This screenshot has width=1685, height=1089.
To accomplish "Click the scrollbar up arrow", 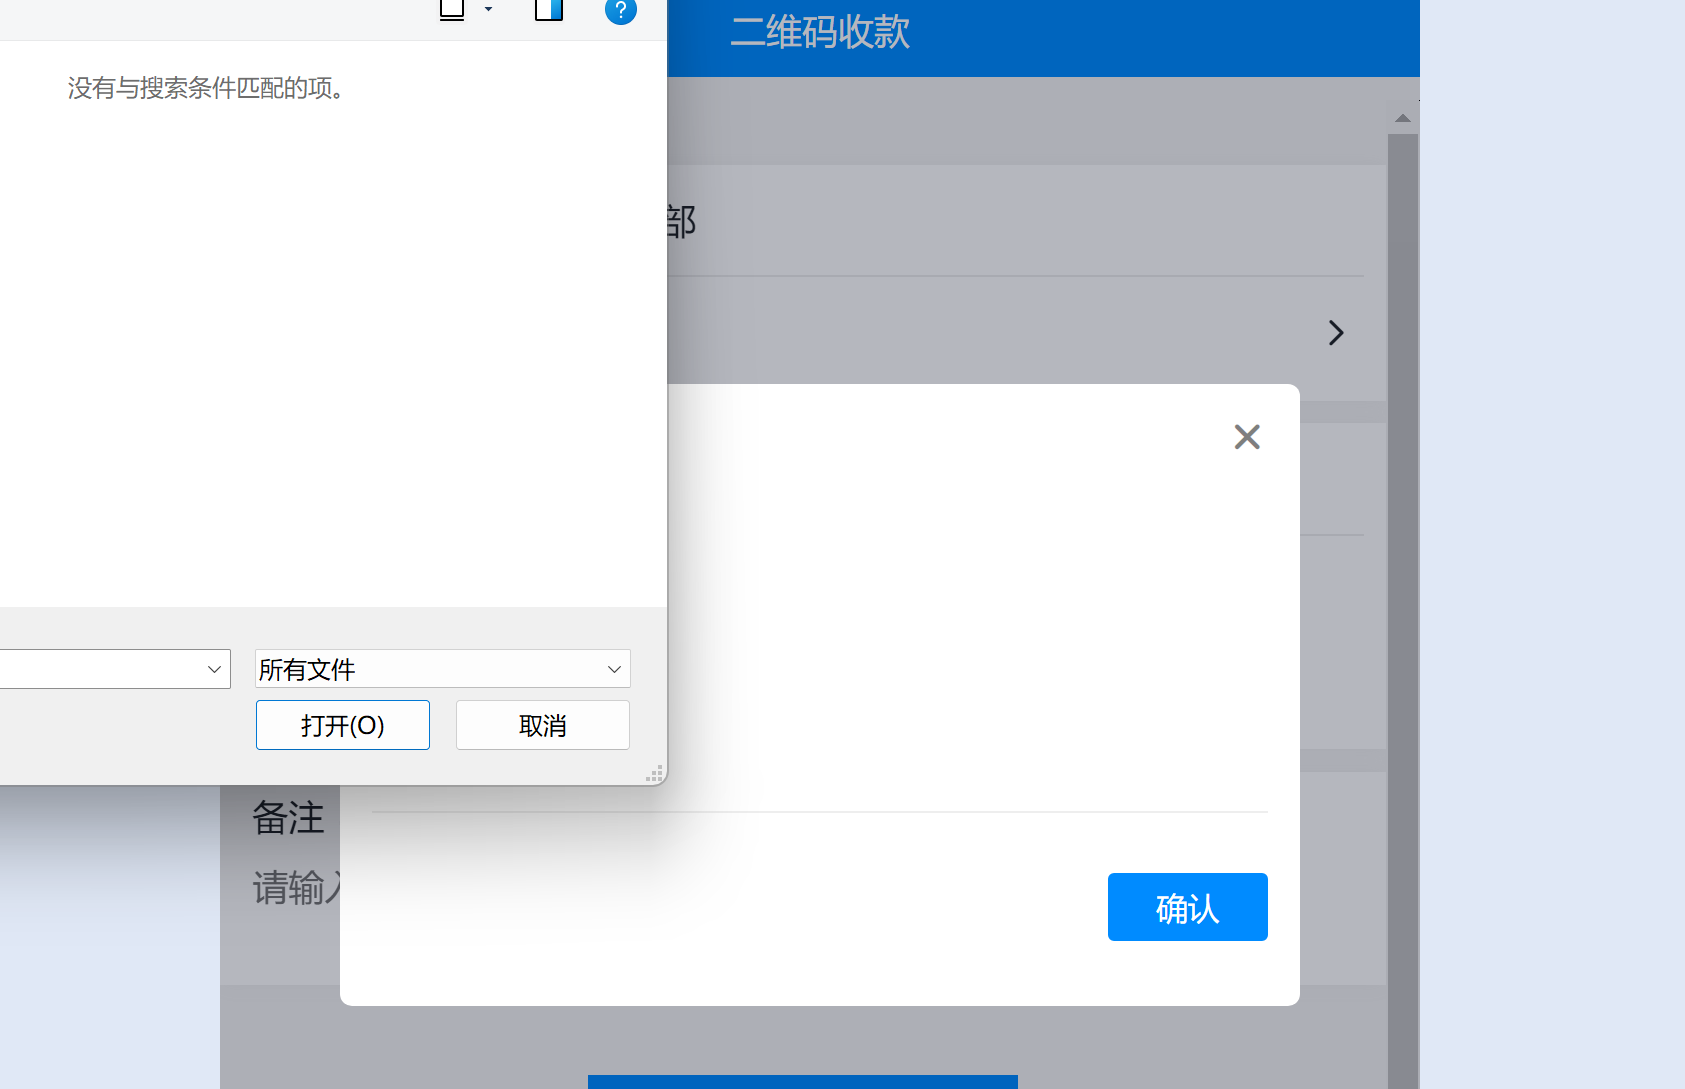I will click(1403, 118).
